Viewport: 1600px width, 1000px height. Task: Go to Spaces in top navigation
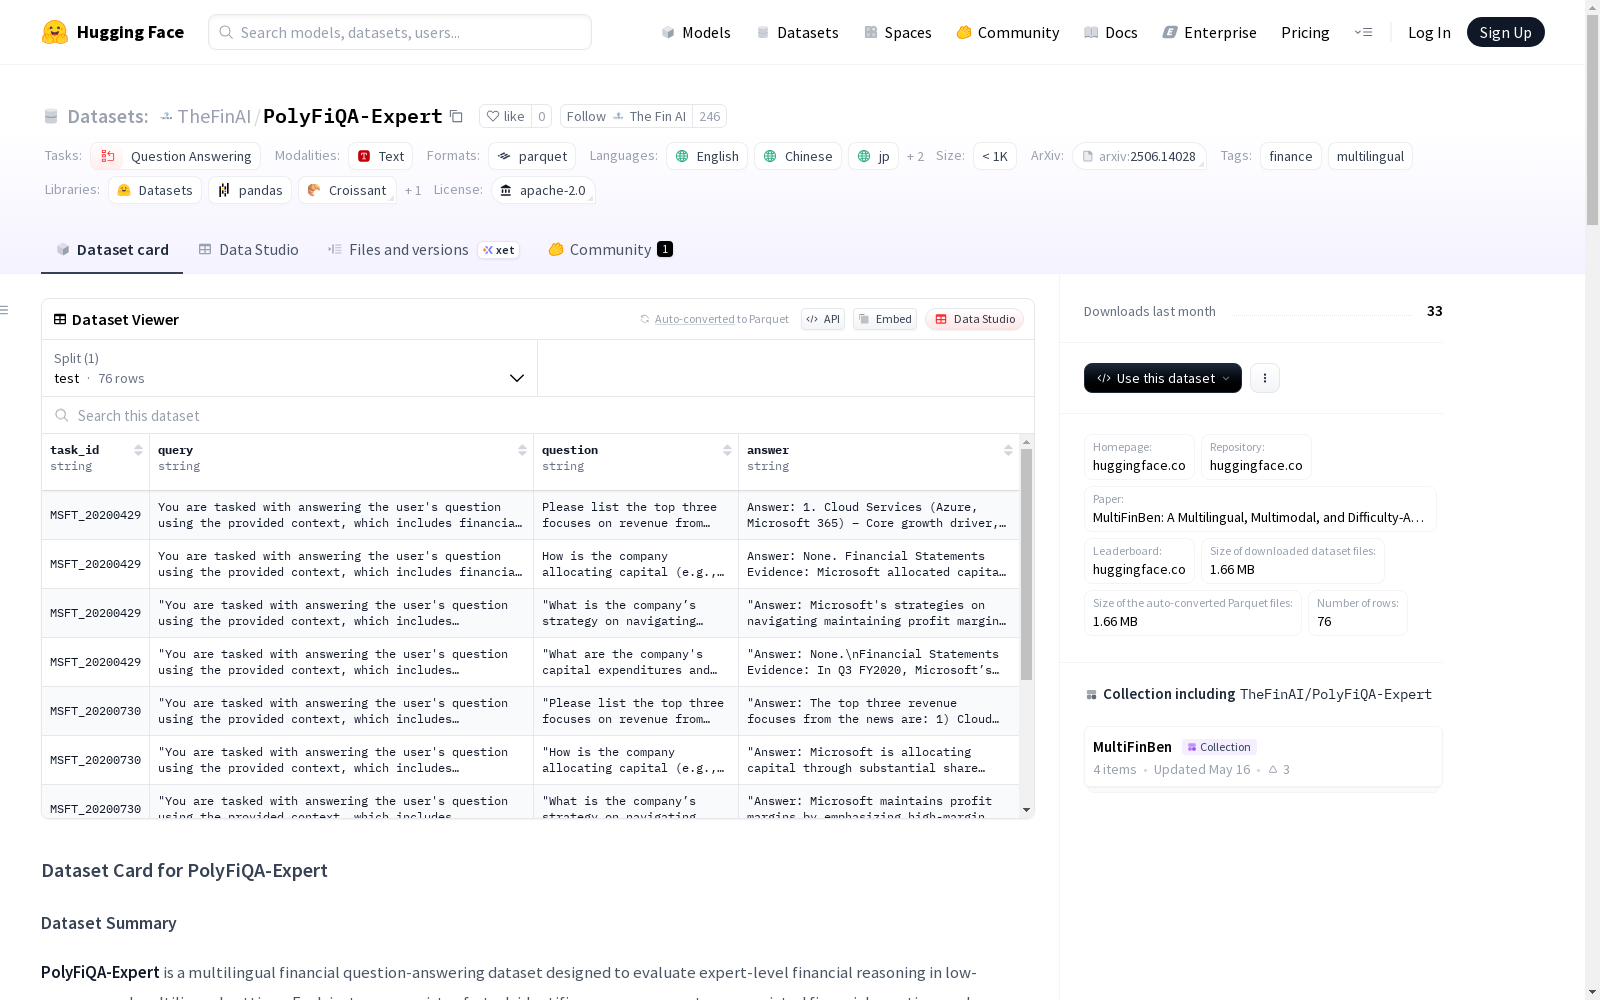[x=897, y=32]
